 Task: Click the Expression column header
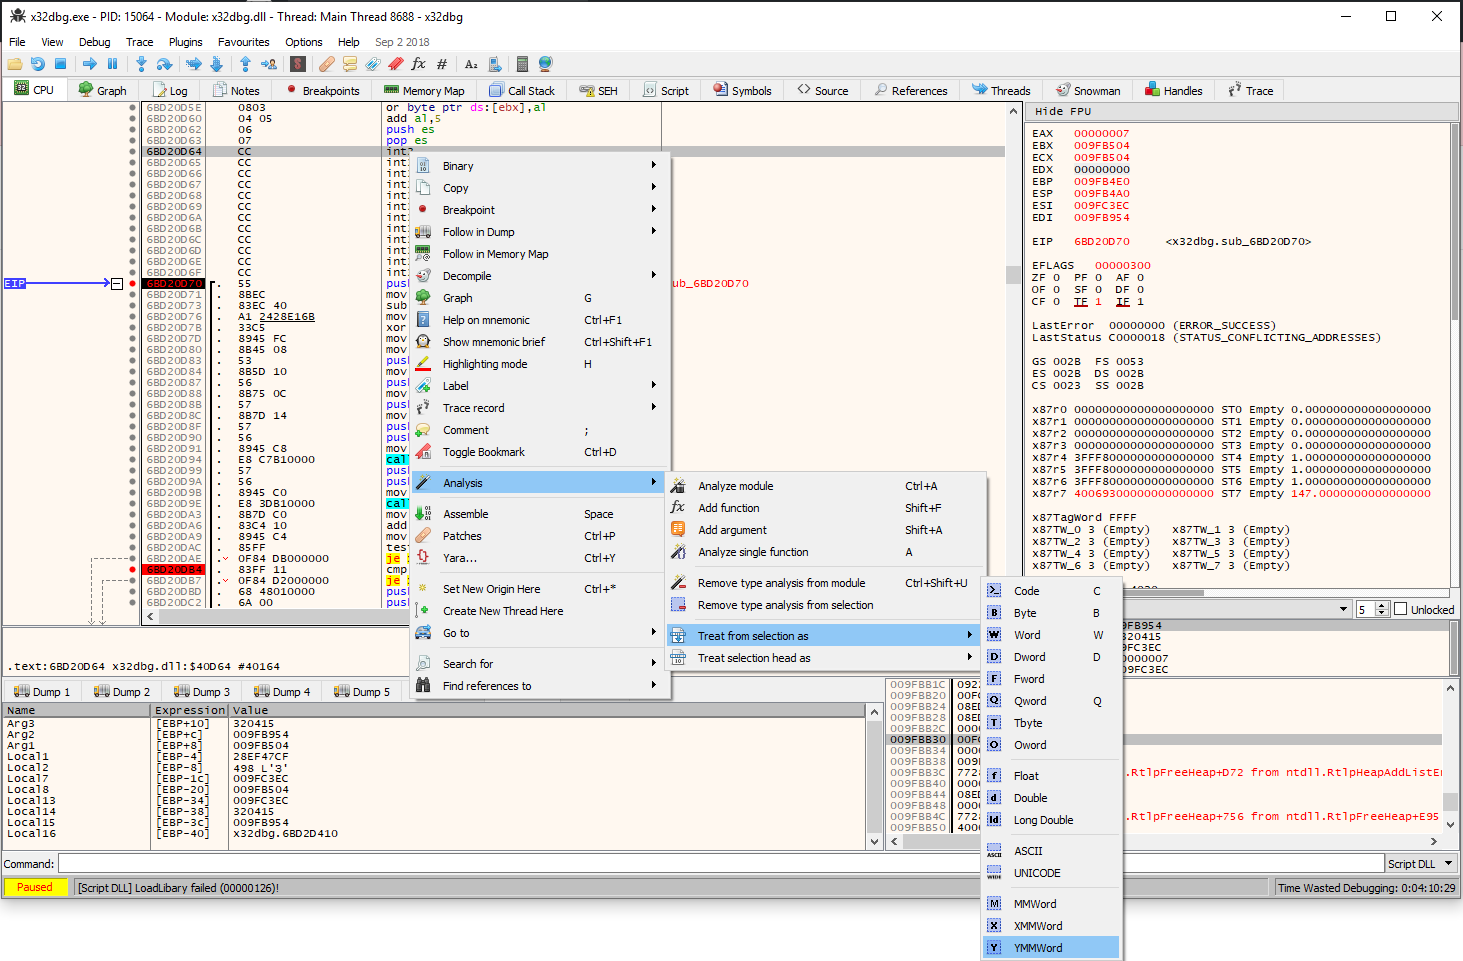click(x=190, y=710)
